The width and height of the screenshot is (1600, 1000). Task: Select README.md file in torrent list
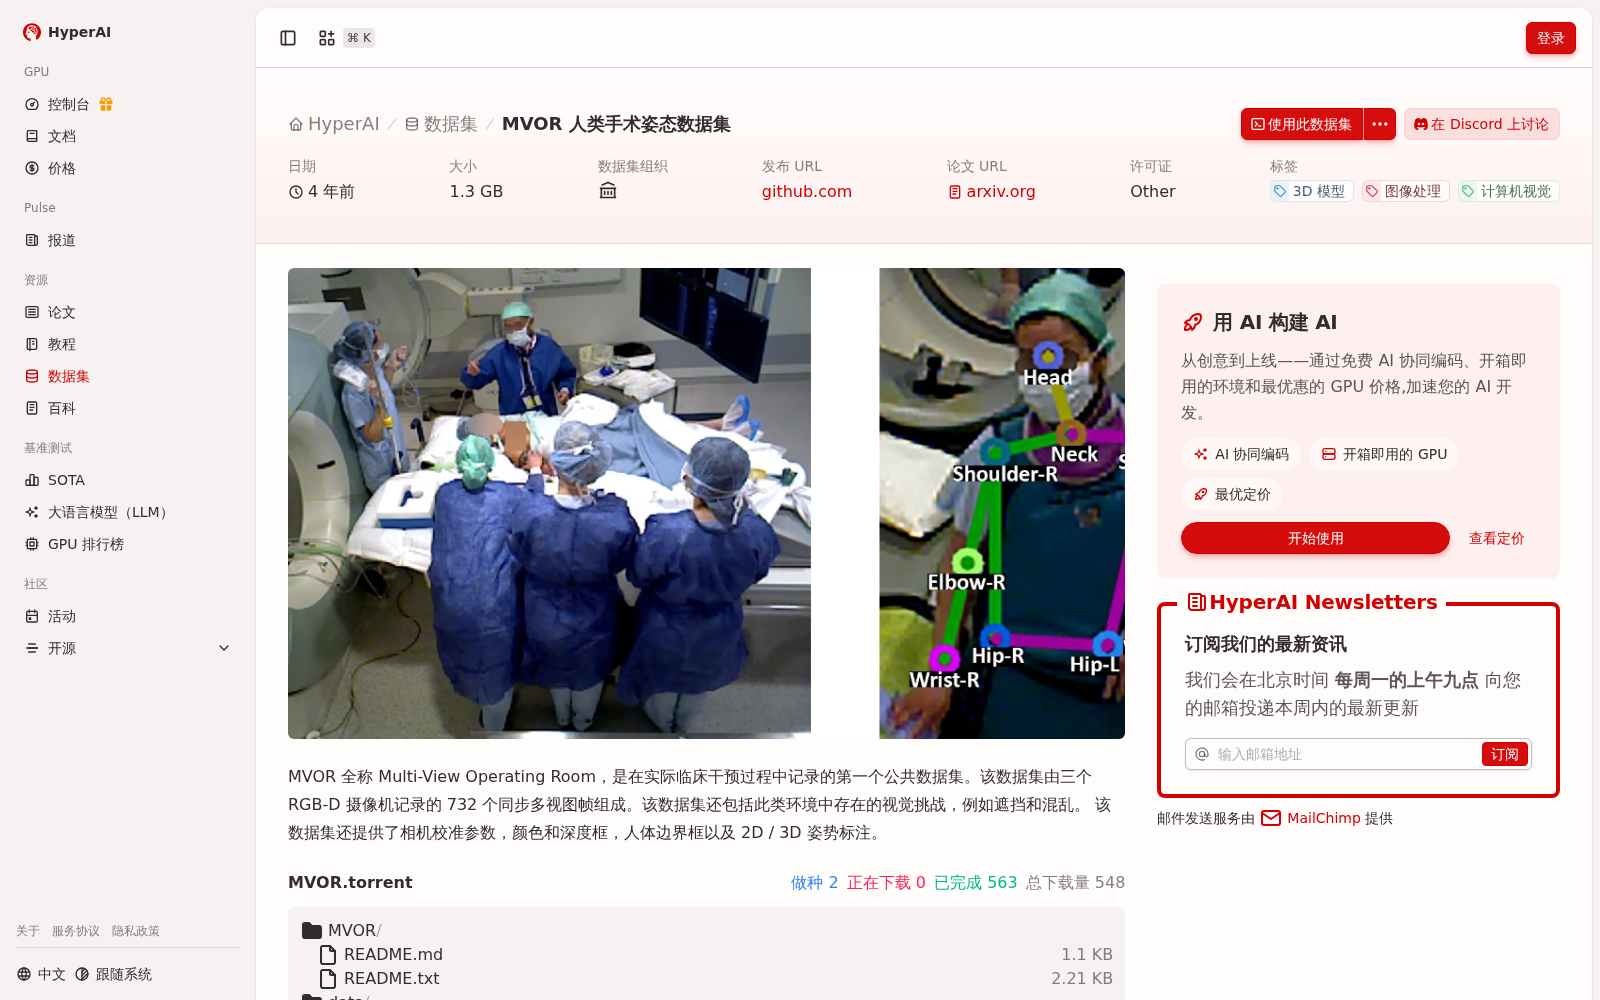click(706, 954)
